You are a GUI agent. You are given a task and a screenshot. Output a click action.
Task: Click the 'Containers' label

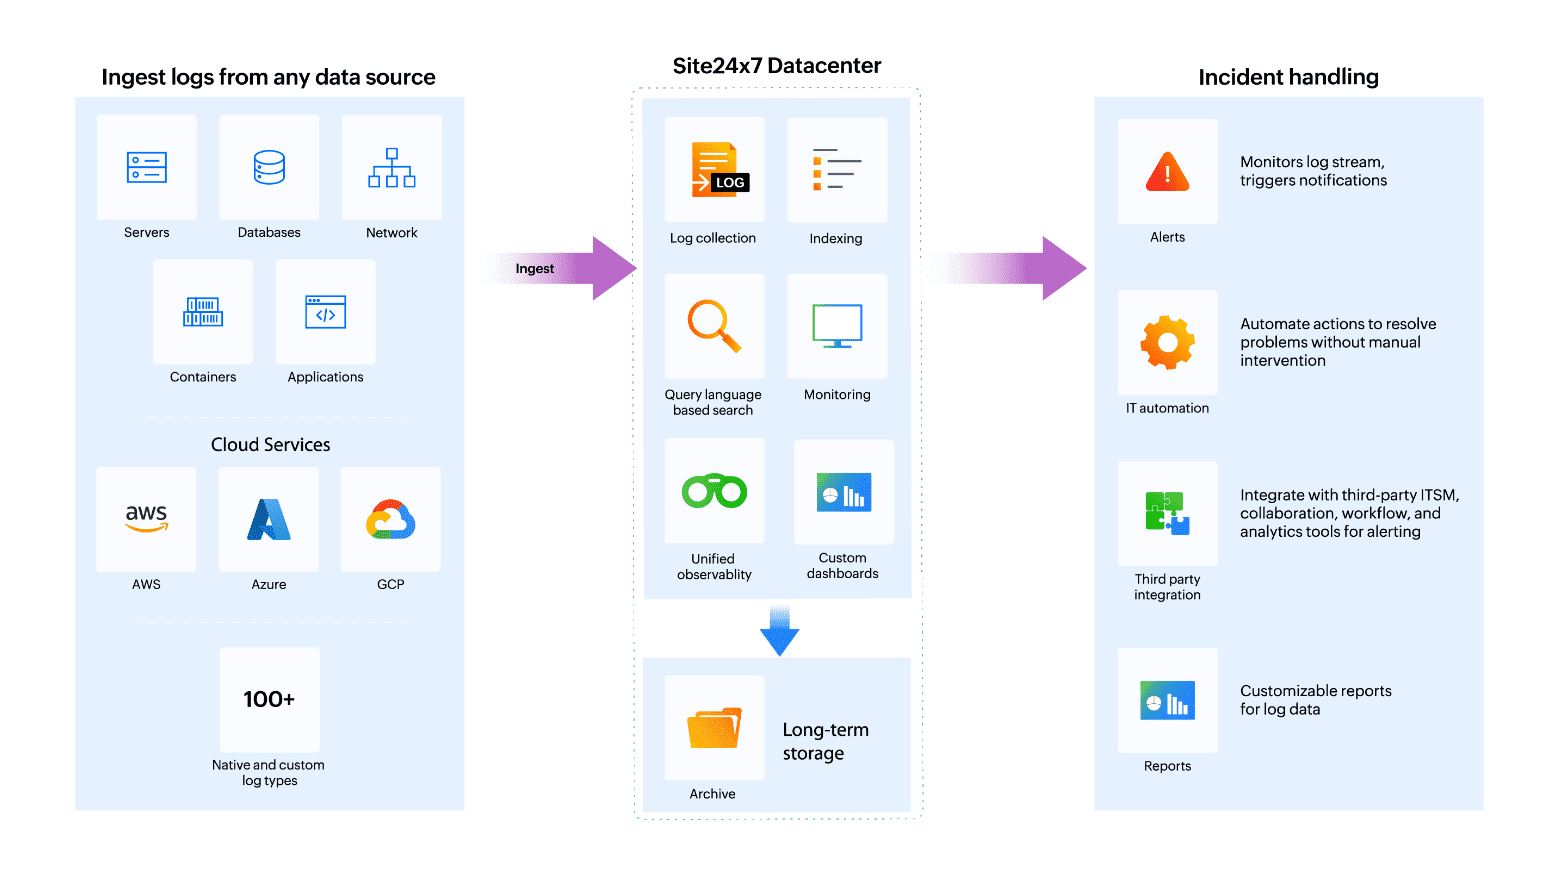pos(203,377)
